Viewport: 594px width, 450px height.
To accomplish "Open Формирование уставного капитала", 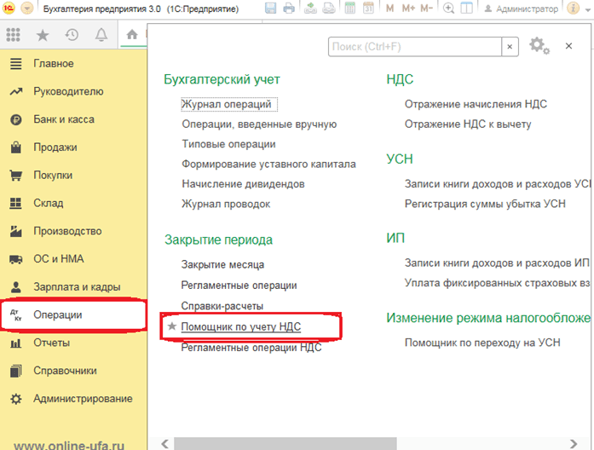I will pos(269,164).
